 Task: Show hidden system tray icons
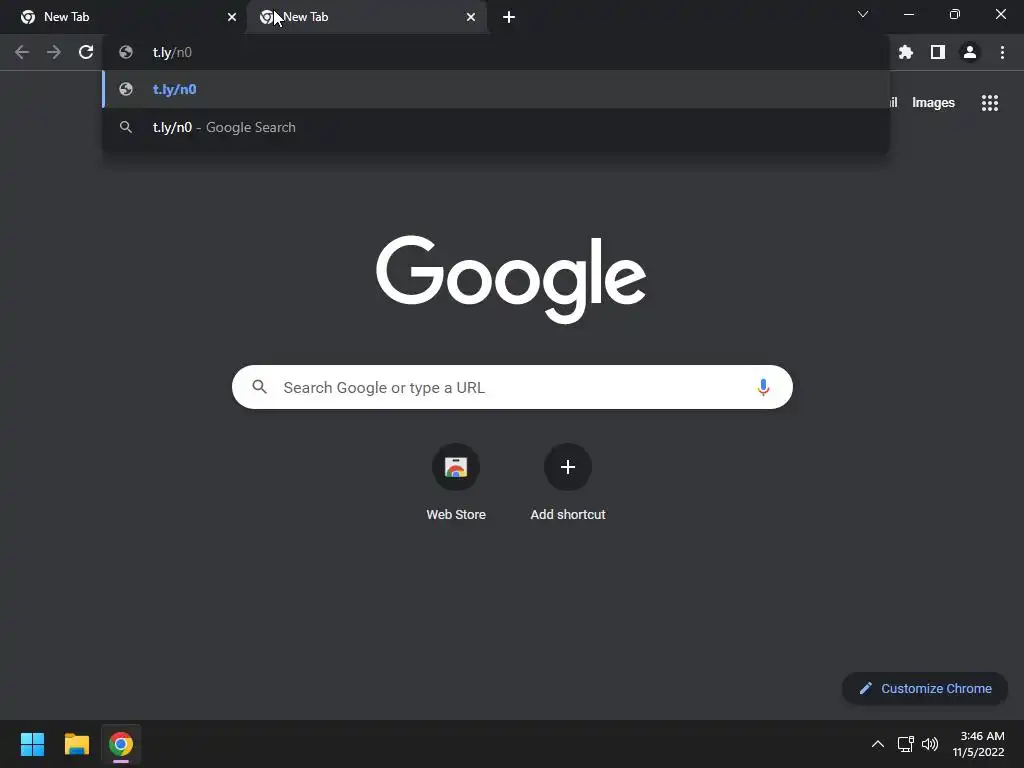(x=878, y=744)
